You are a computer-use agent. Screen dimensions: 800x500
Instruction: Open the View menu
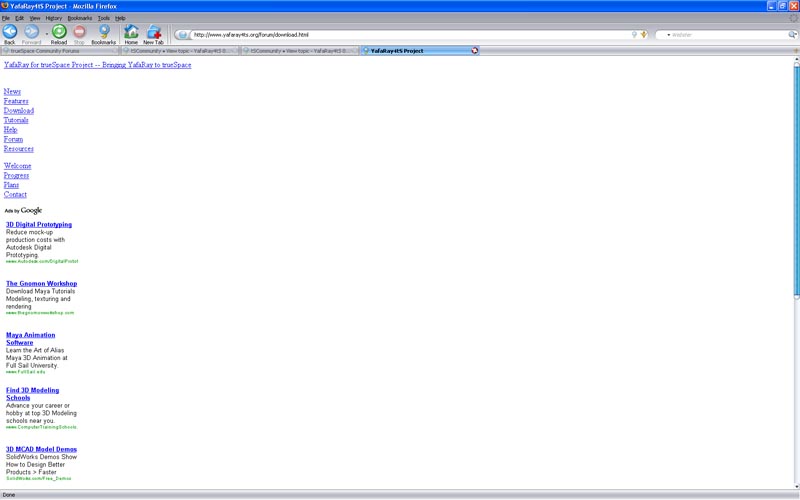pyautogui.click(x=35, y=18)
